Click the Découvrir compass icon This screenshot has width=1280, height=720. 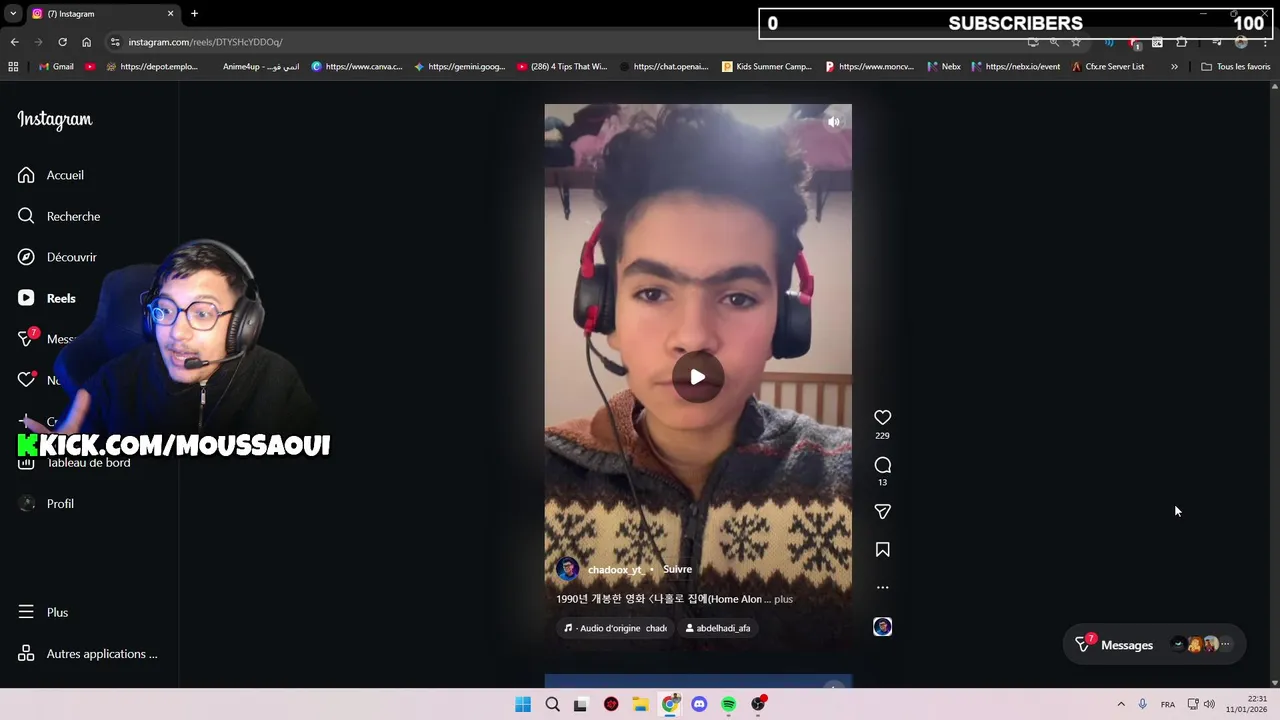click(x=26, y=257)
